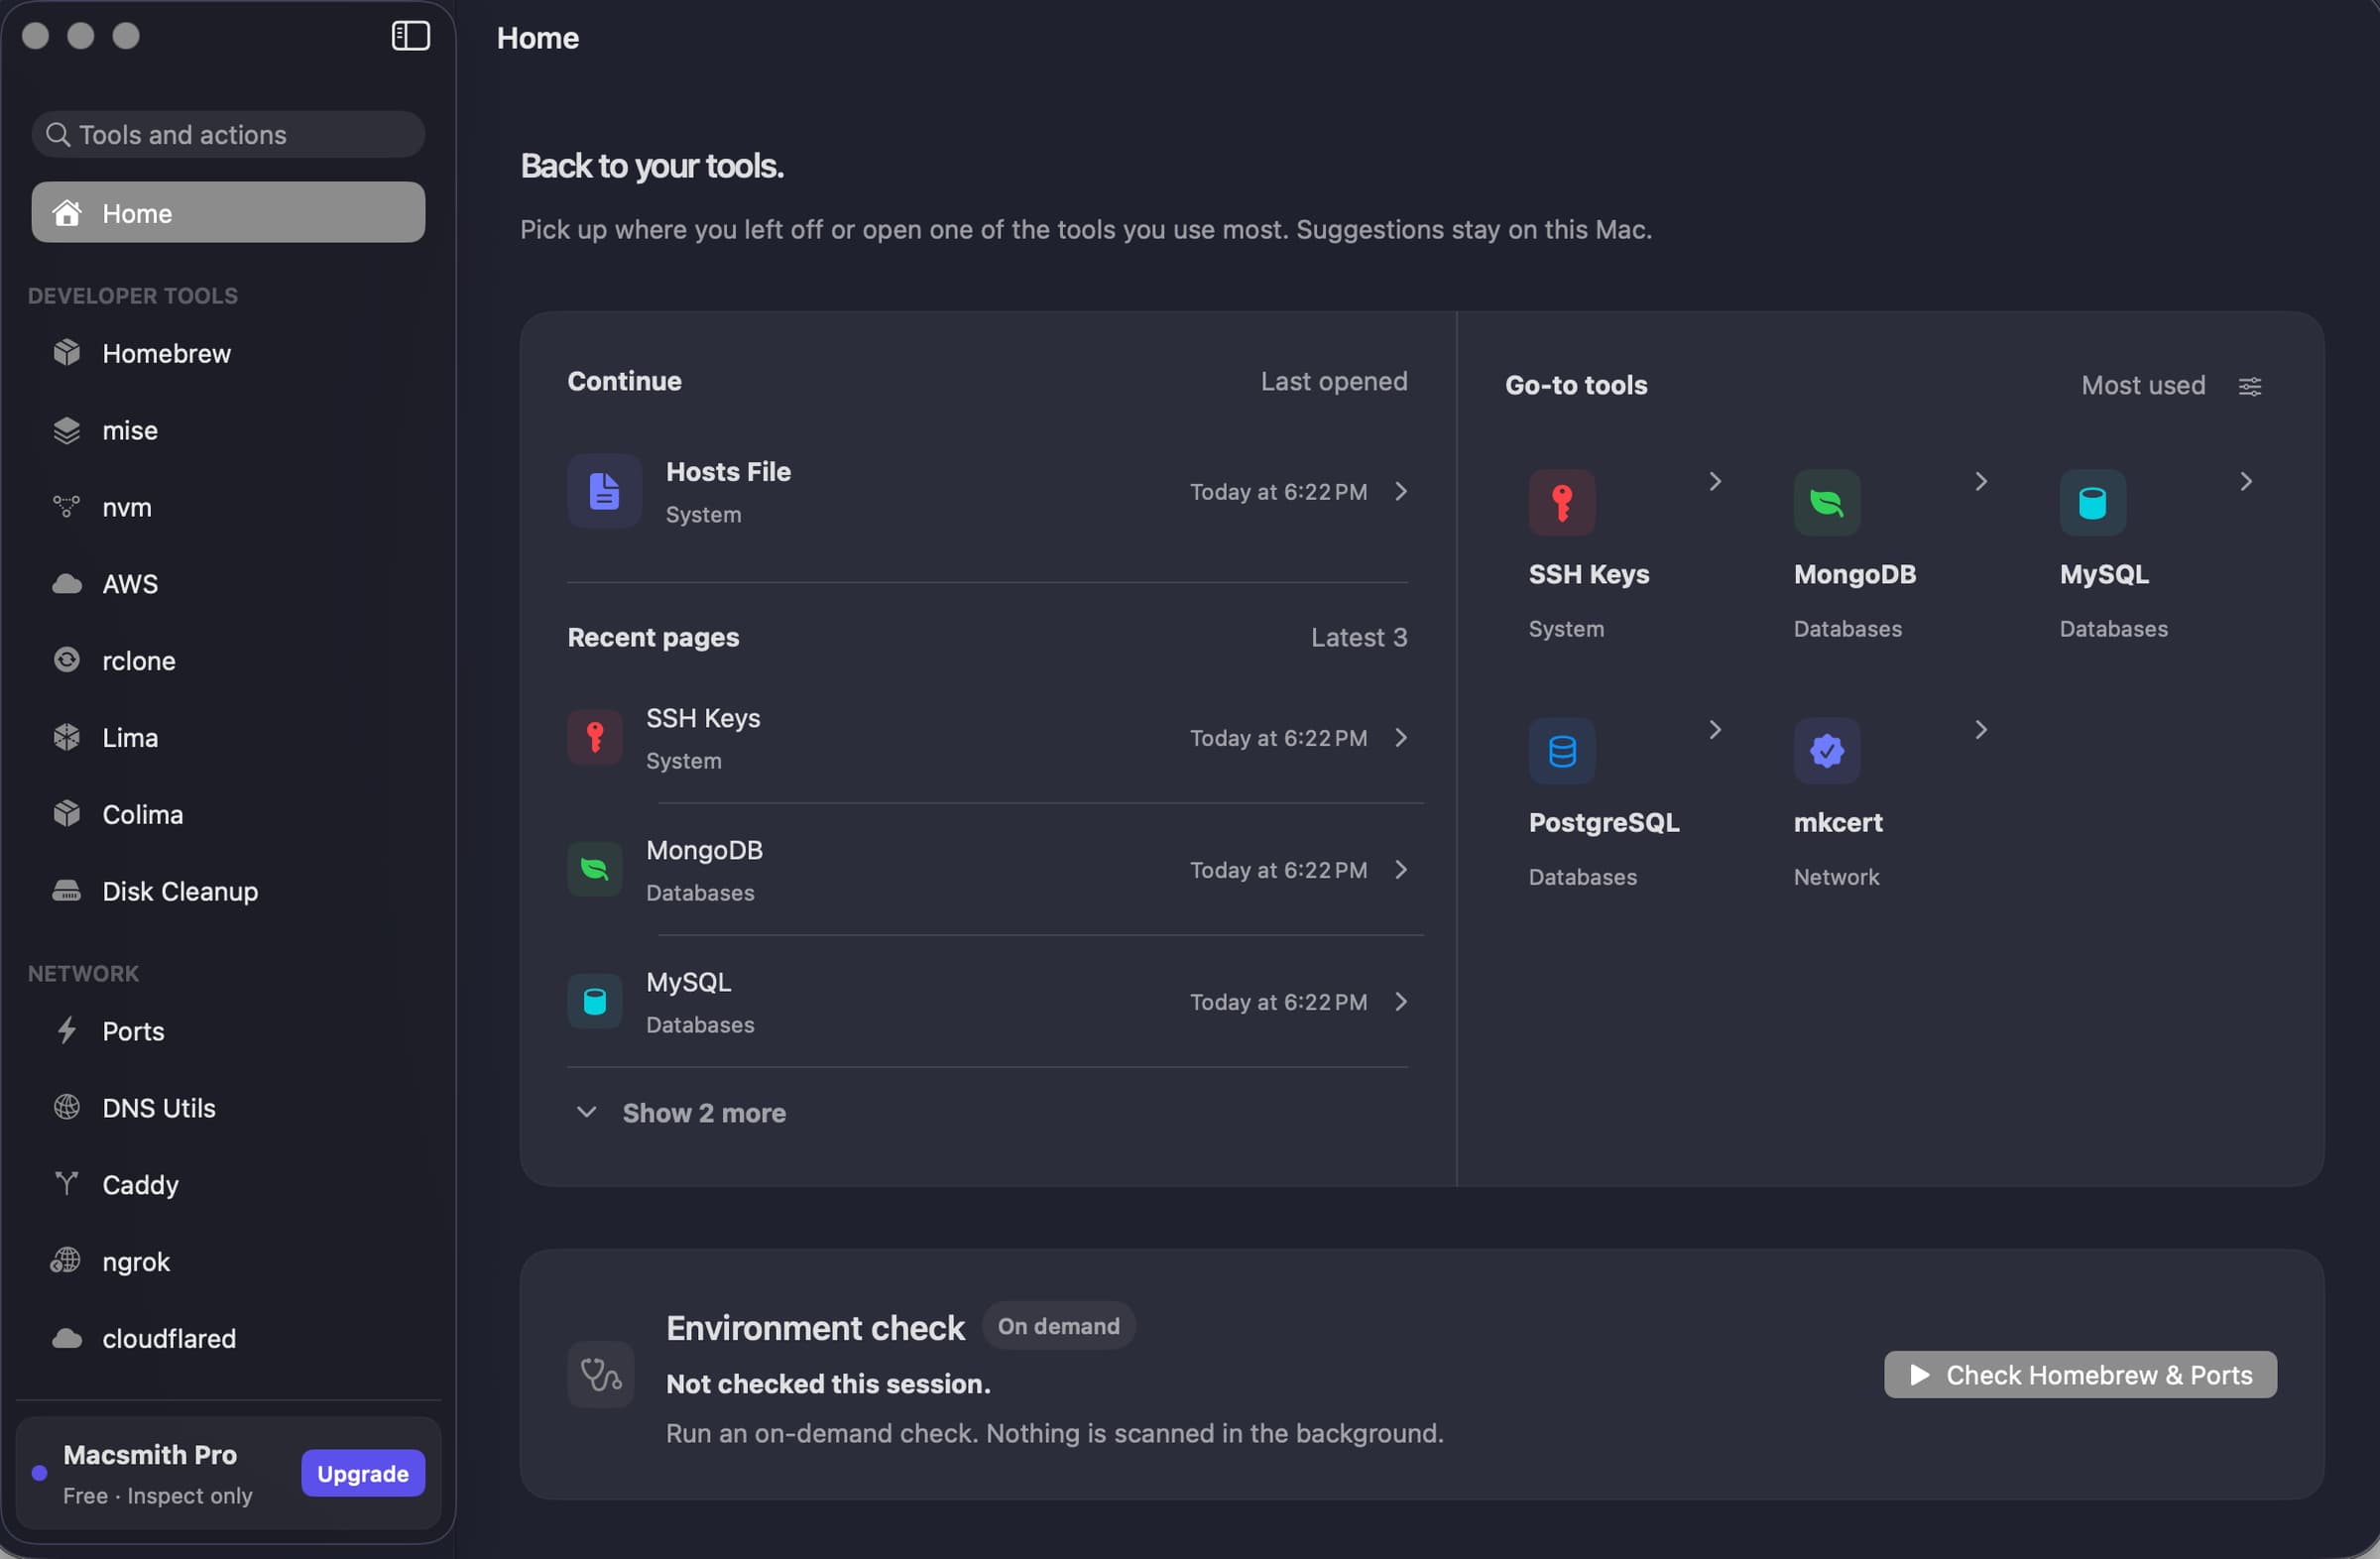Click the chevron on the Hosts File row

point(1401,491)
